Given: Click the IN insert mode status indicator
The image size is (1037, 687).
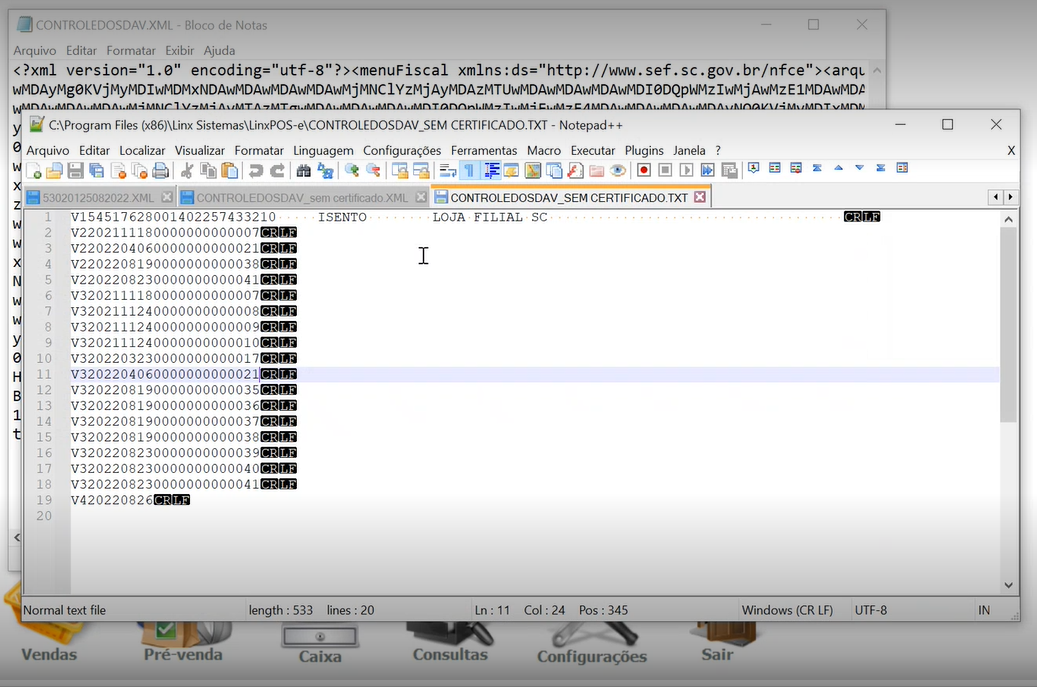Looking at the screenshot, I should click(x=984, y=610).
